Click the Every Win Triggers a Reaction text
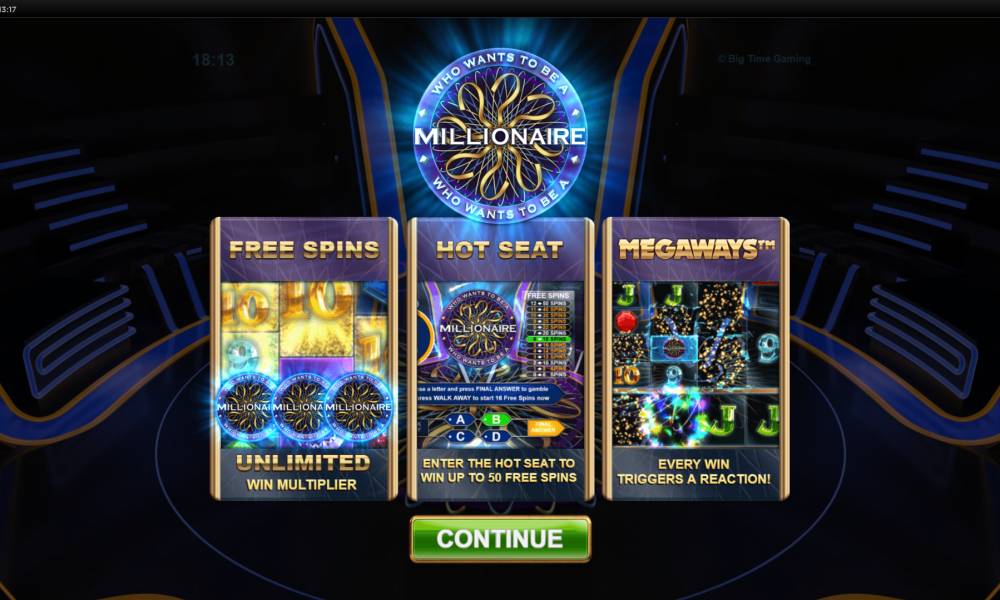1000x600 pixels. (x=693, y=471)
